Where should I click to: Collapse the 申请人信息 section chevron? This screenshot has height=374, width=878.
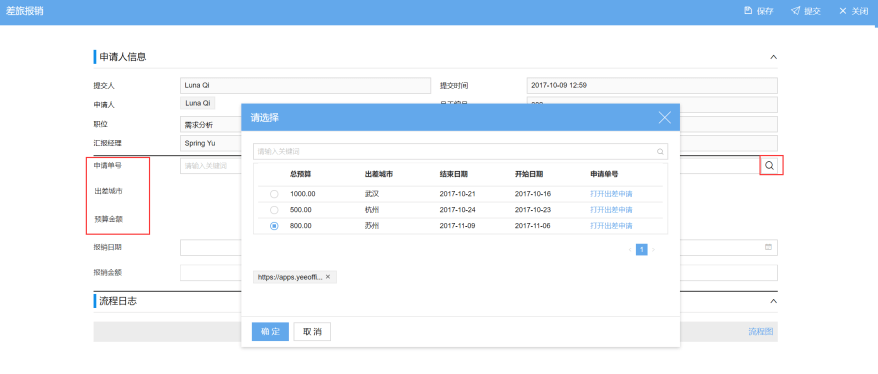point(773,57)
